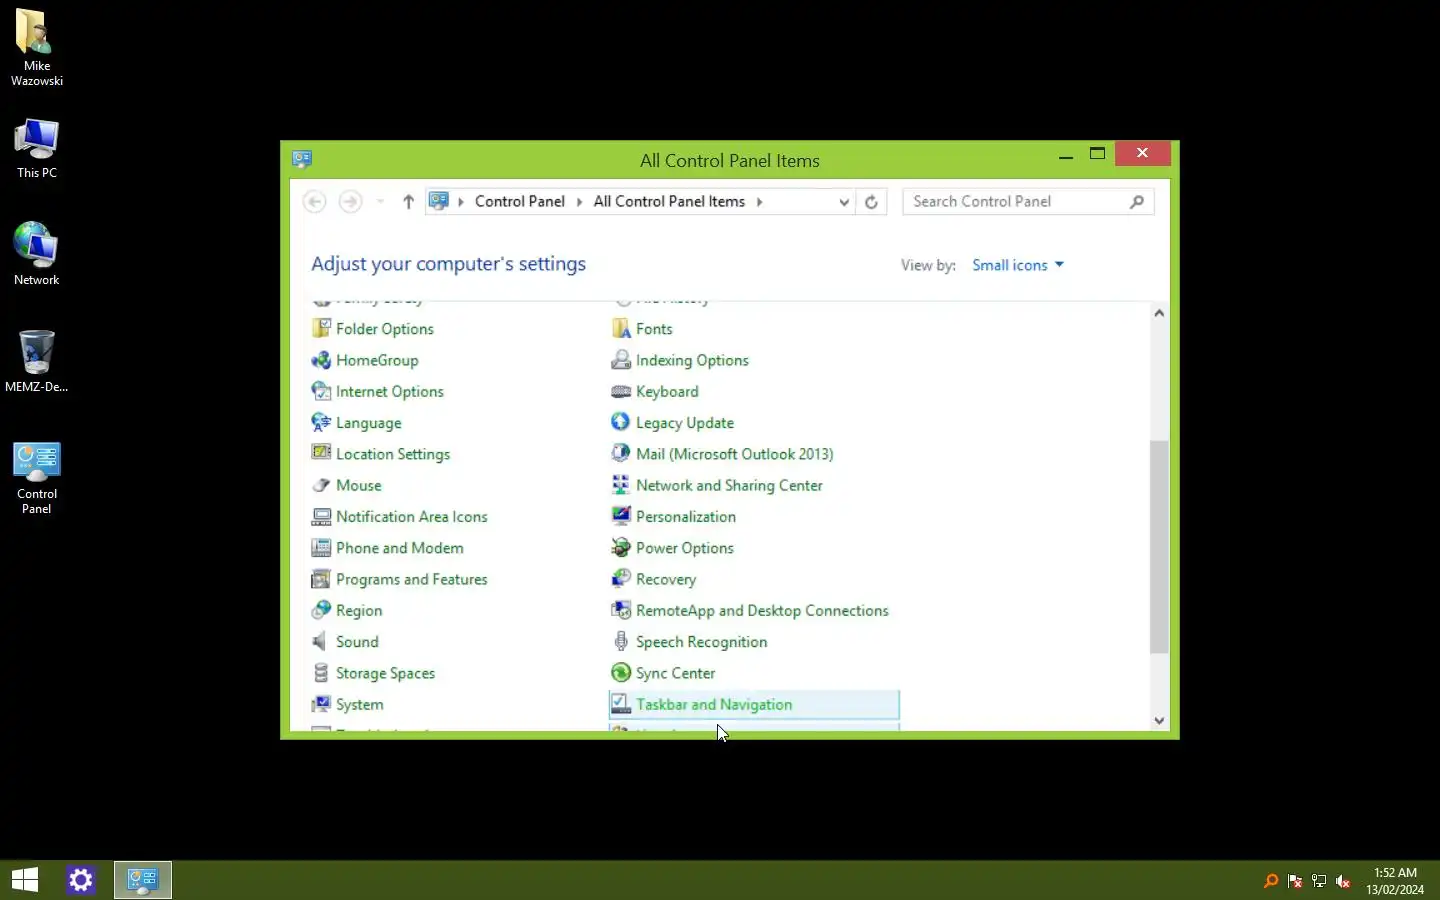Open the Windows Start button
The width and height of the screenshot is (1440, 900).
[25, 880]
